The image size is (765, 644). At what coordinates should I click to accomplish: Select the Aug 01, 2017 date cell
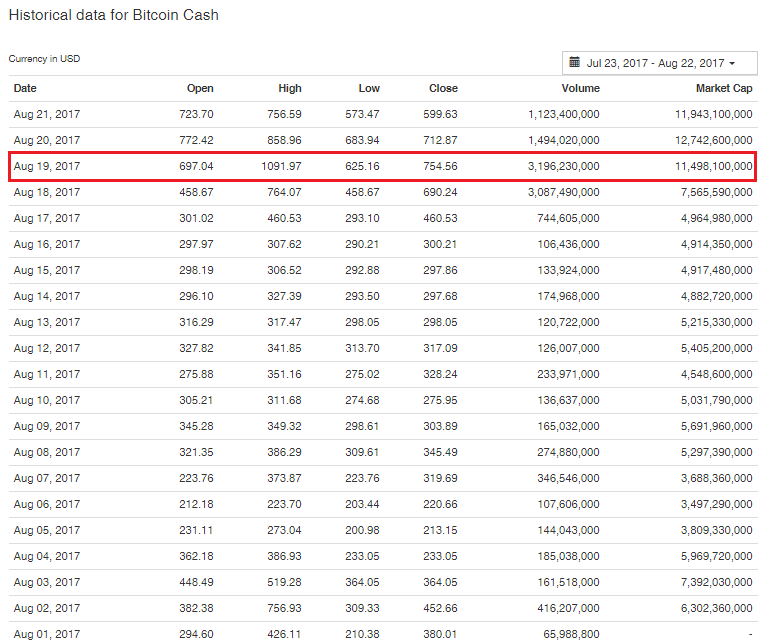click(47, 634)
